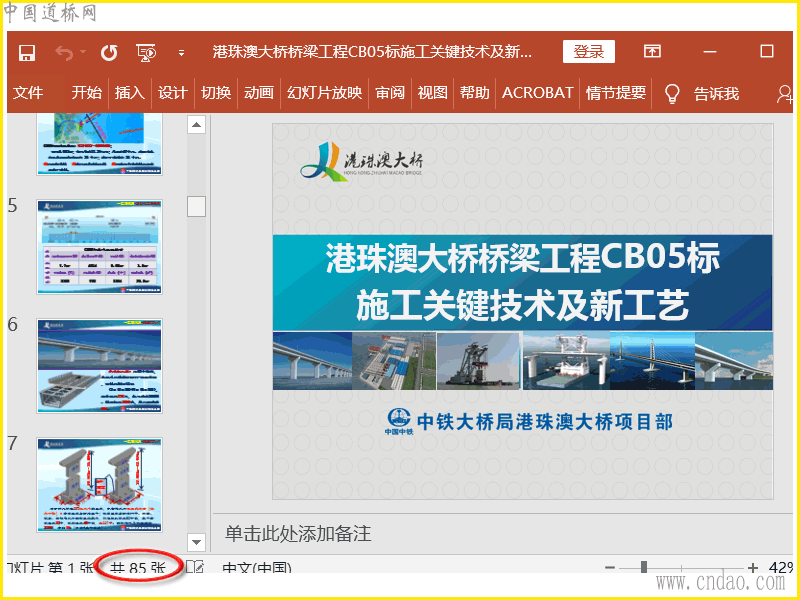Click the zoom percentage value

(x=781, y=567)
